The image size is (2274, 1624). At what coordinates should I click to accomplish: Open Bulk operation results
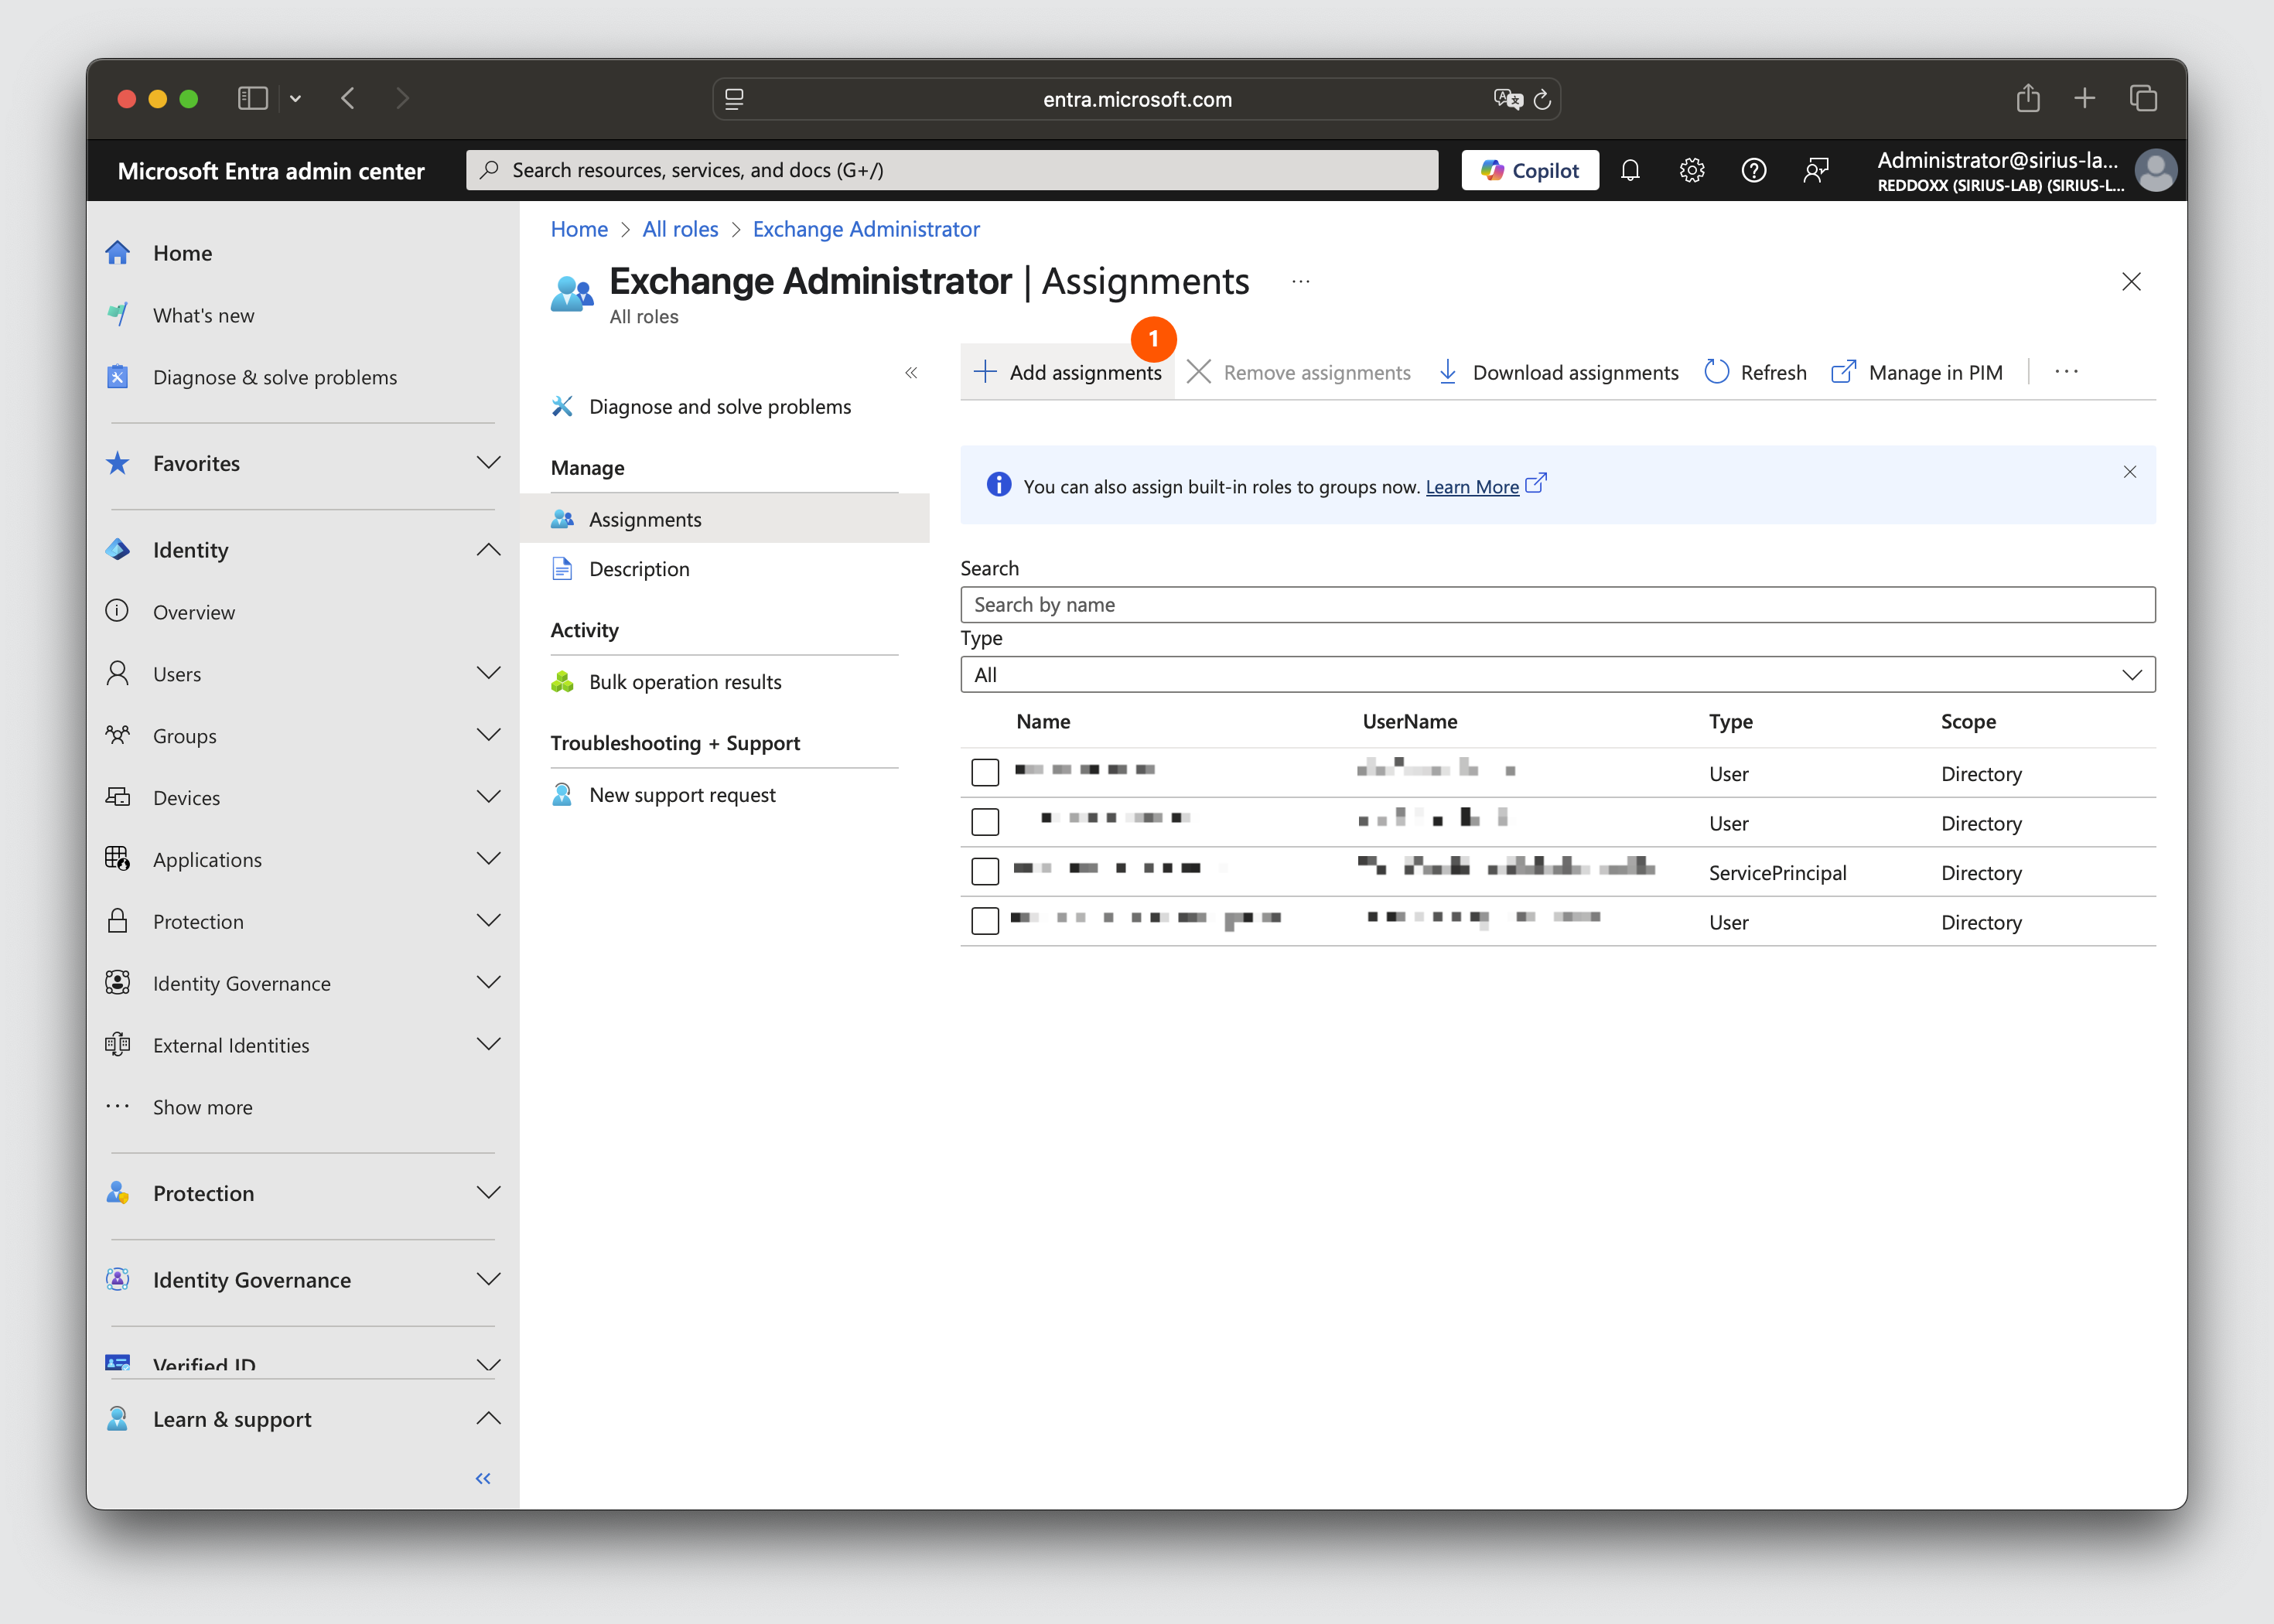[685, 682]
